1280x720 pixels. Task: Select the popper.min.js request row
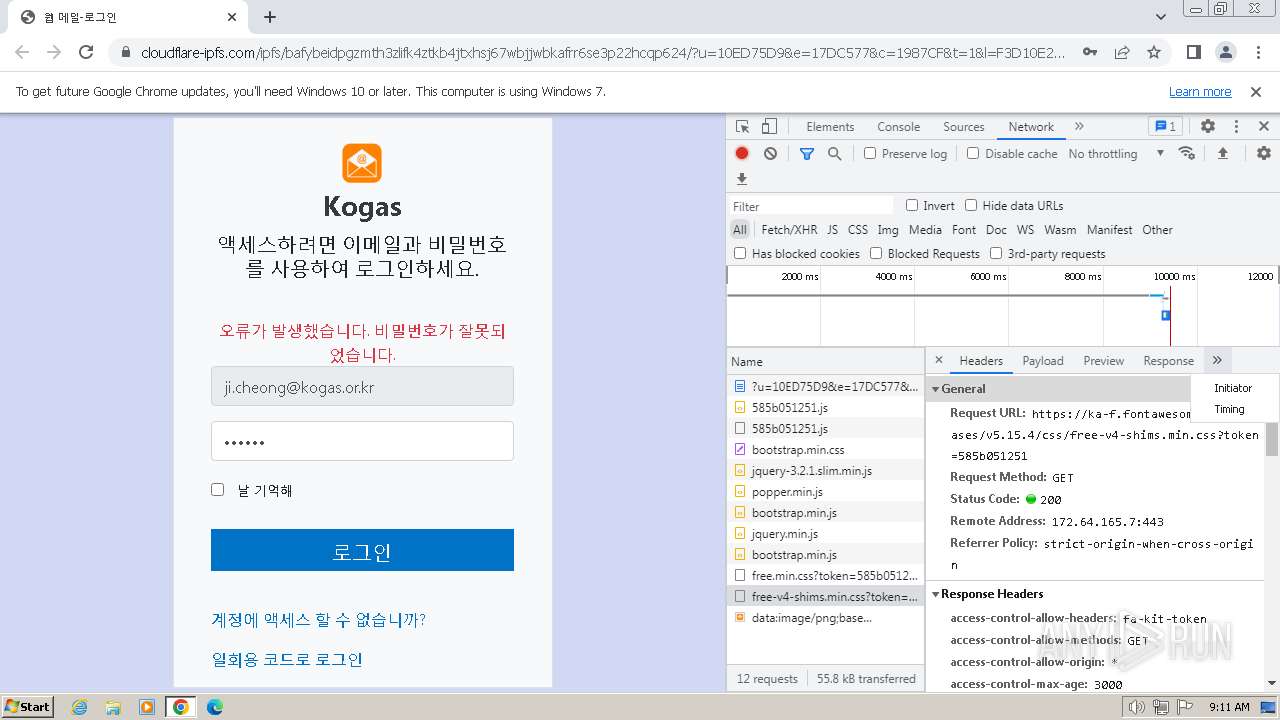[x=826, y=492]
